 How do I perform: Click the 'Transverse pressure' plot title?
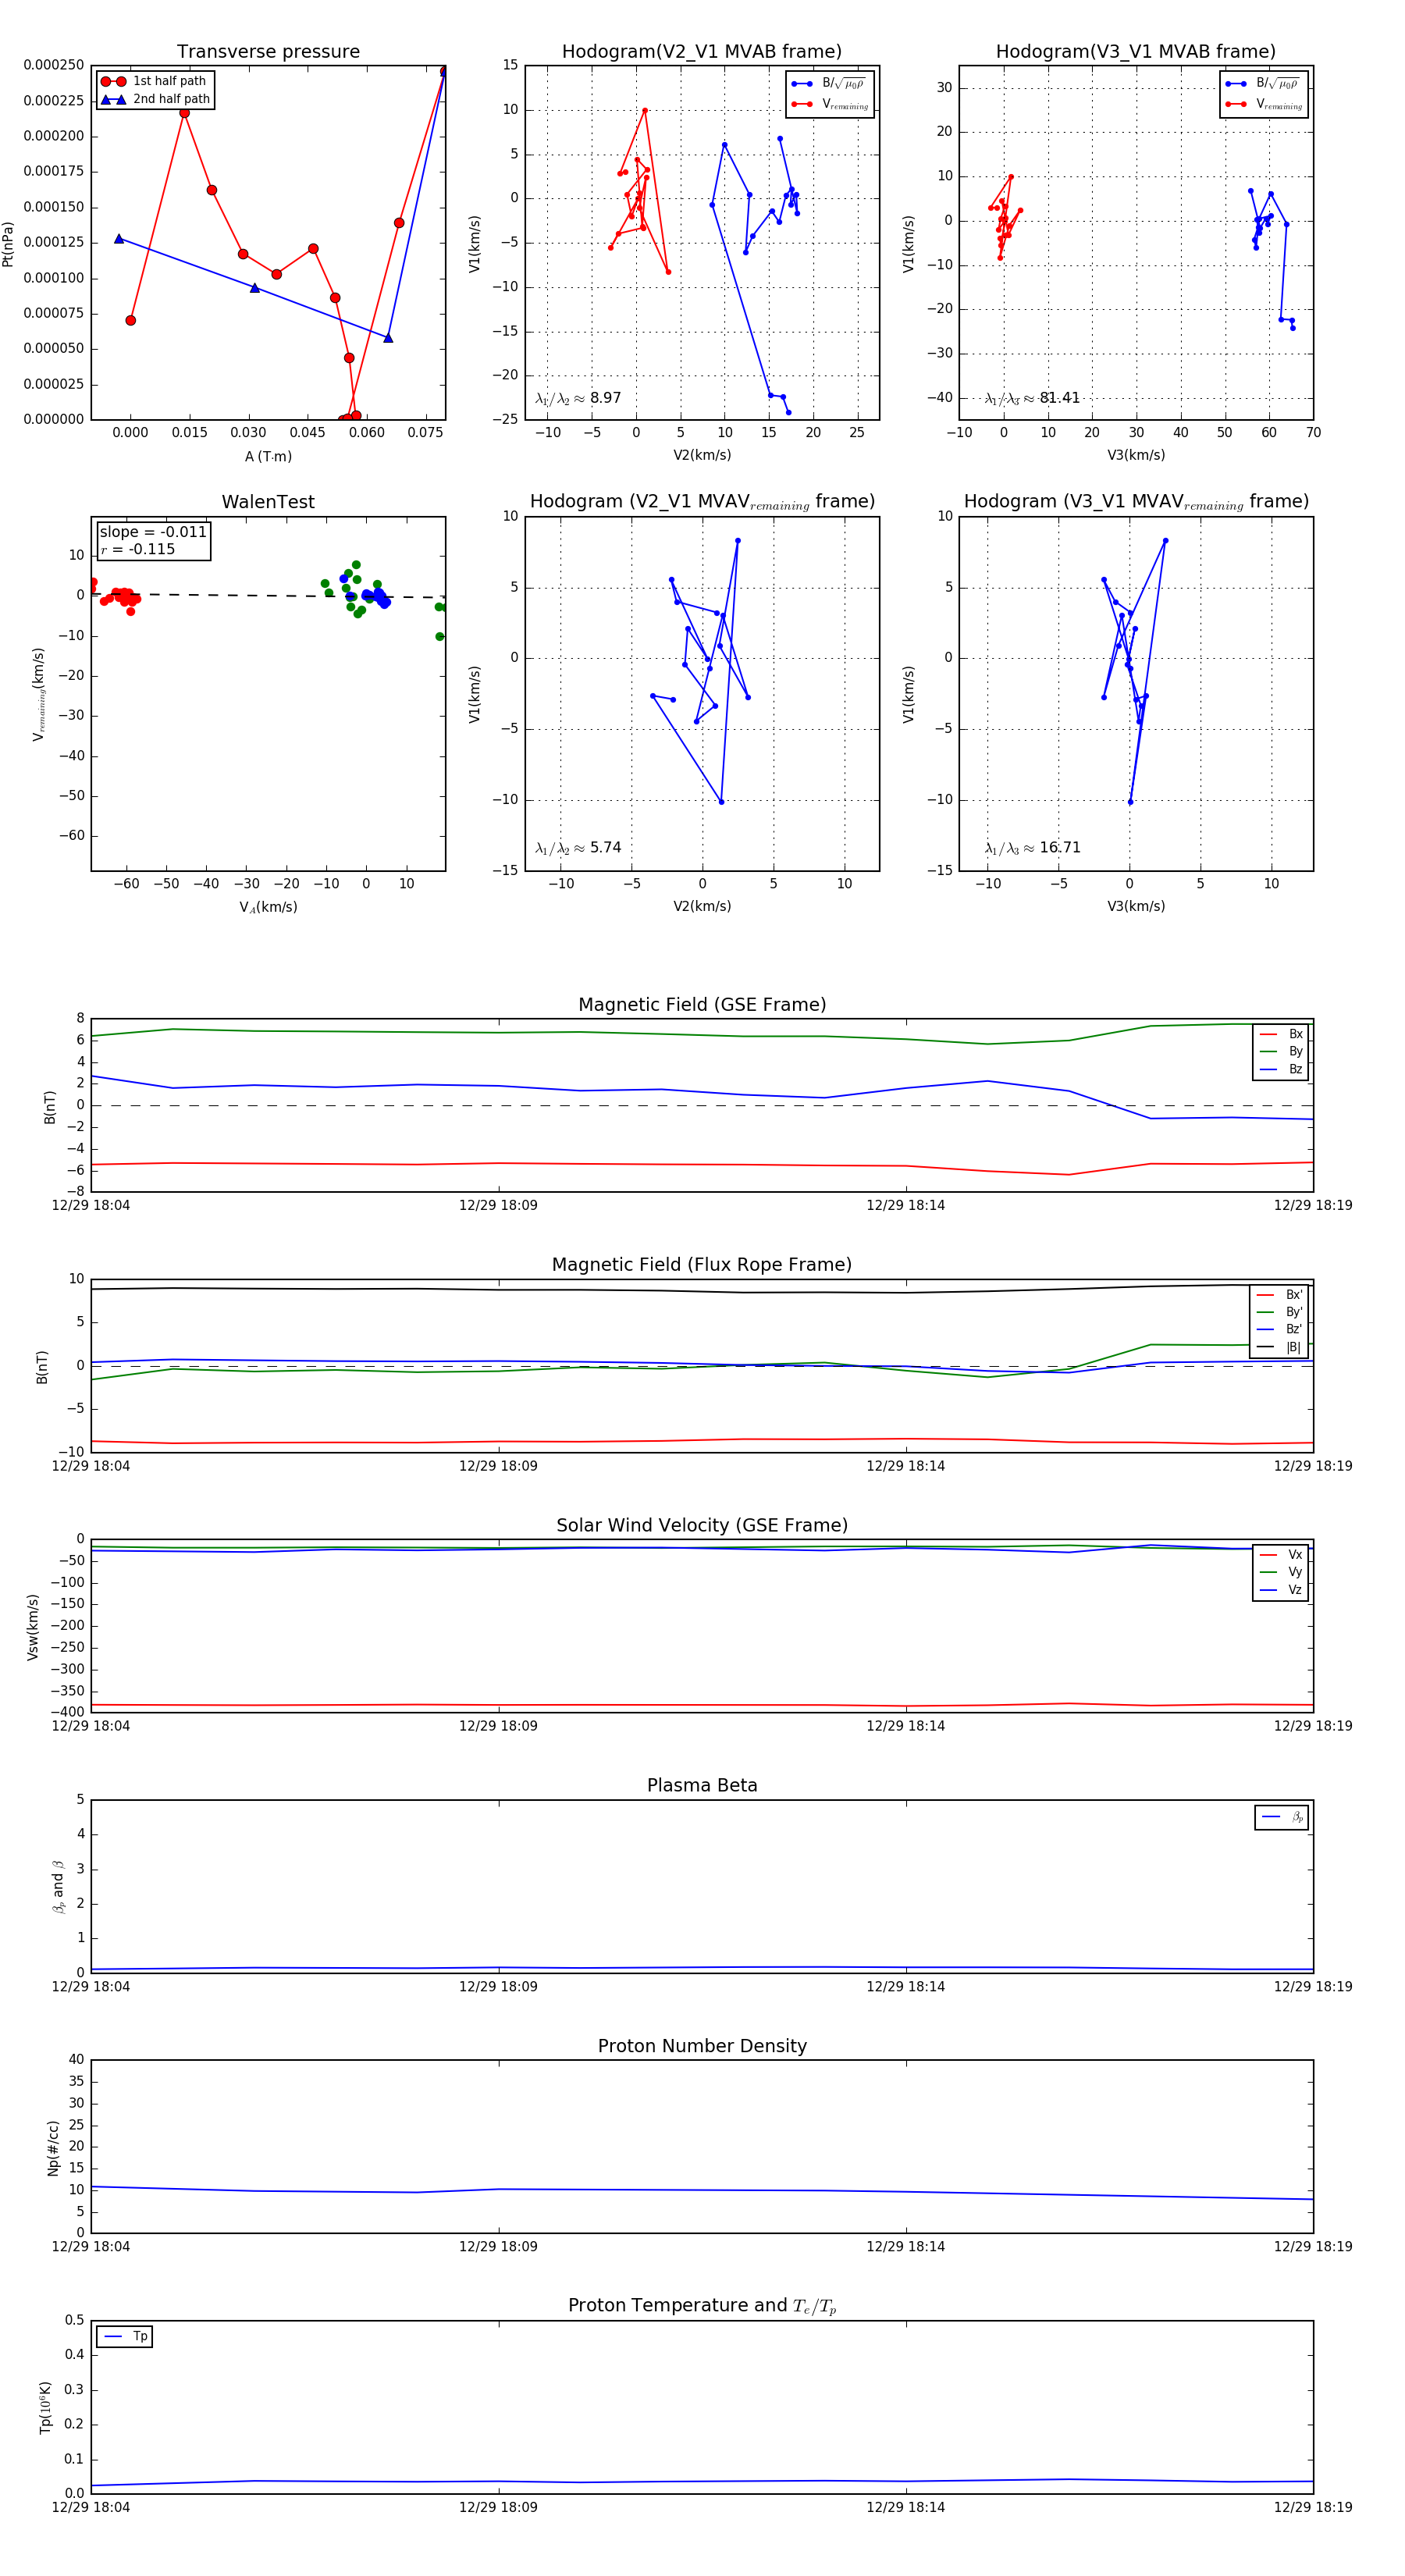pos(268,52)
